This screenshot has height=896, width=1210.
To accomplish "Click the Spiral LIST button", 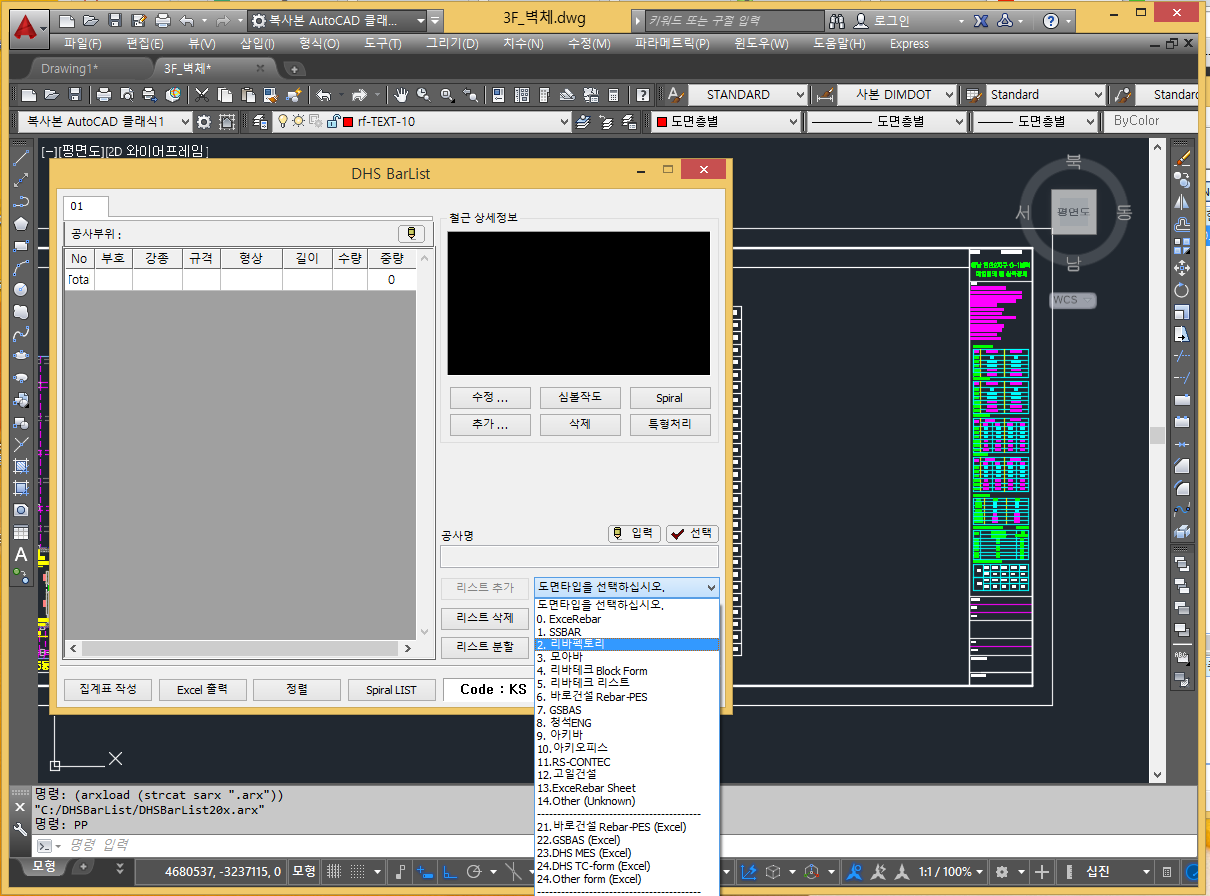I will tap(391, 690).
